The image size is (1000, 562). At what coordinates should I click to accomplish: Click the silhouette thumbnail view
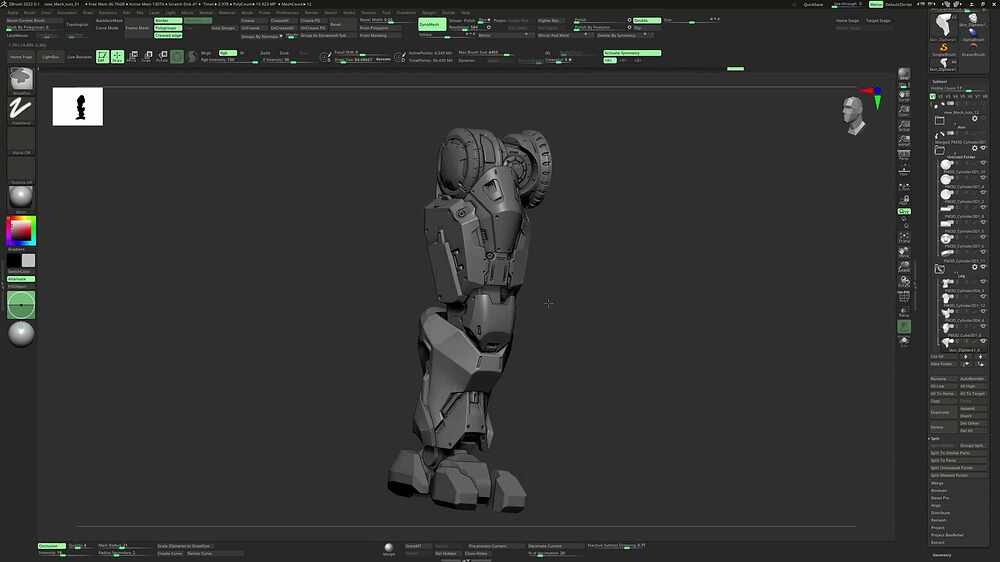(x=78, y=107)
